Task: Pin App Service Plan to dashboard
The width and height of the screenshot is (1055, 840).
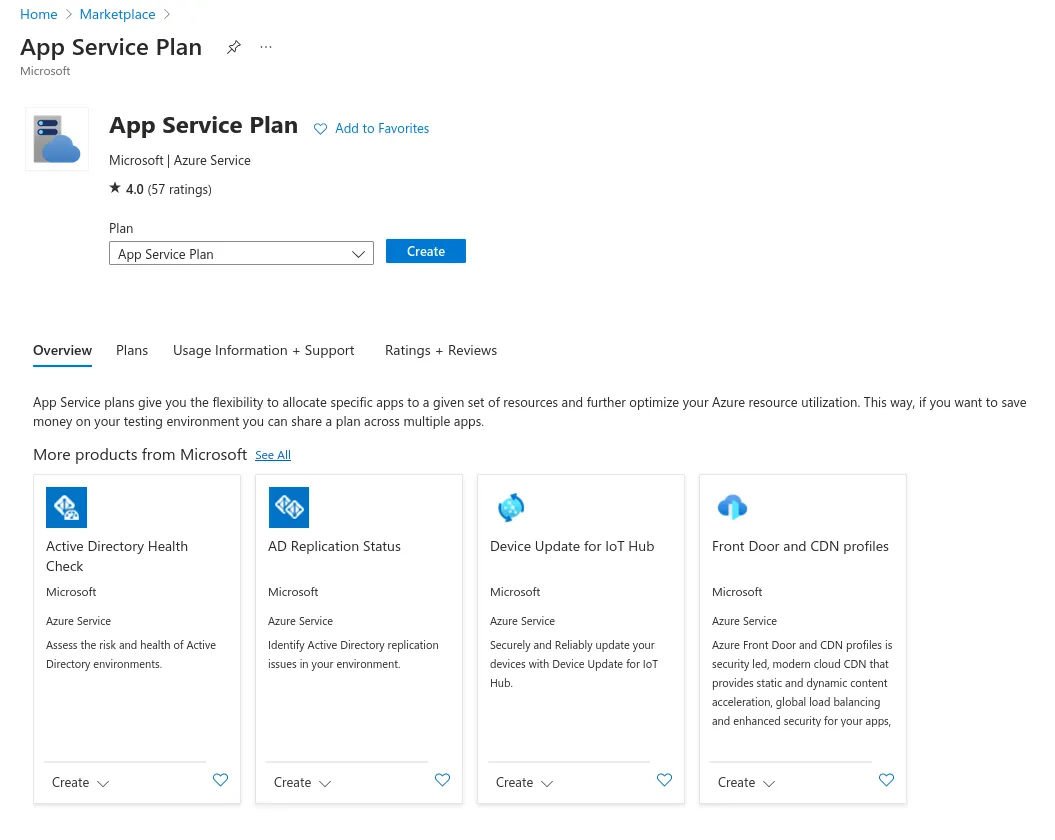Action: tap(234, 47)
